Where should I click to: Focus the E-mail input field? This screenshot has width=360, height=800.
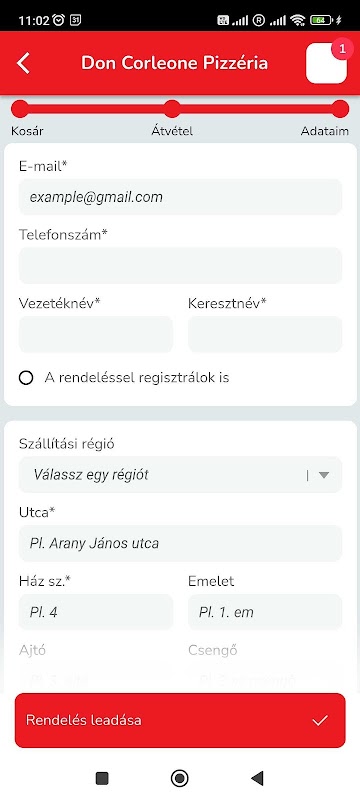pyautogui.click(x=181, y=197)
